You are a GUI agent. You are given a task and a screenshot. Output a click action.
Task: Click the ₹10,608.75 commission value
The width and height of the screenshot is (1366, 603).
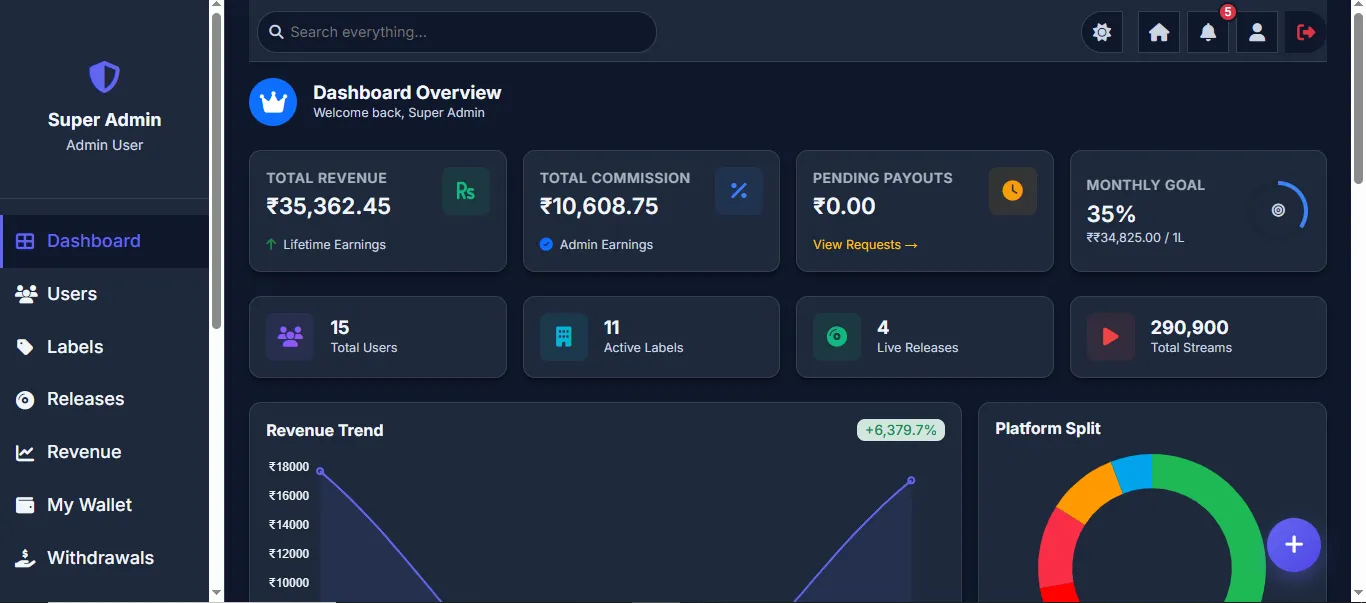[x=599, y=206]
